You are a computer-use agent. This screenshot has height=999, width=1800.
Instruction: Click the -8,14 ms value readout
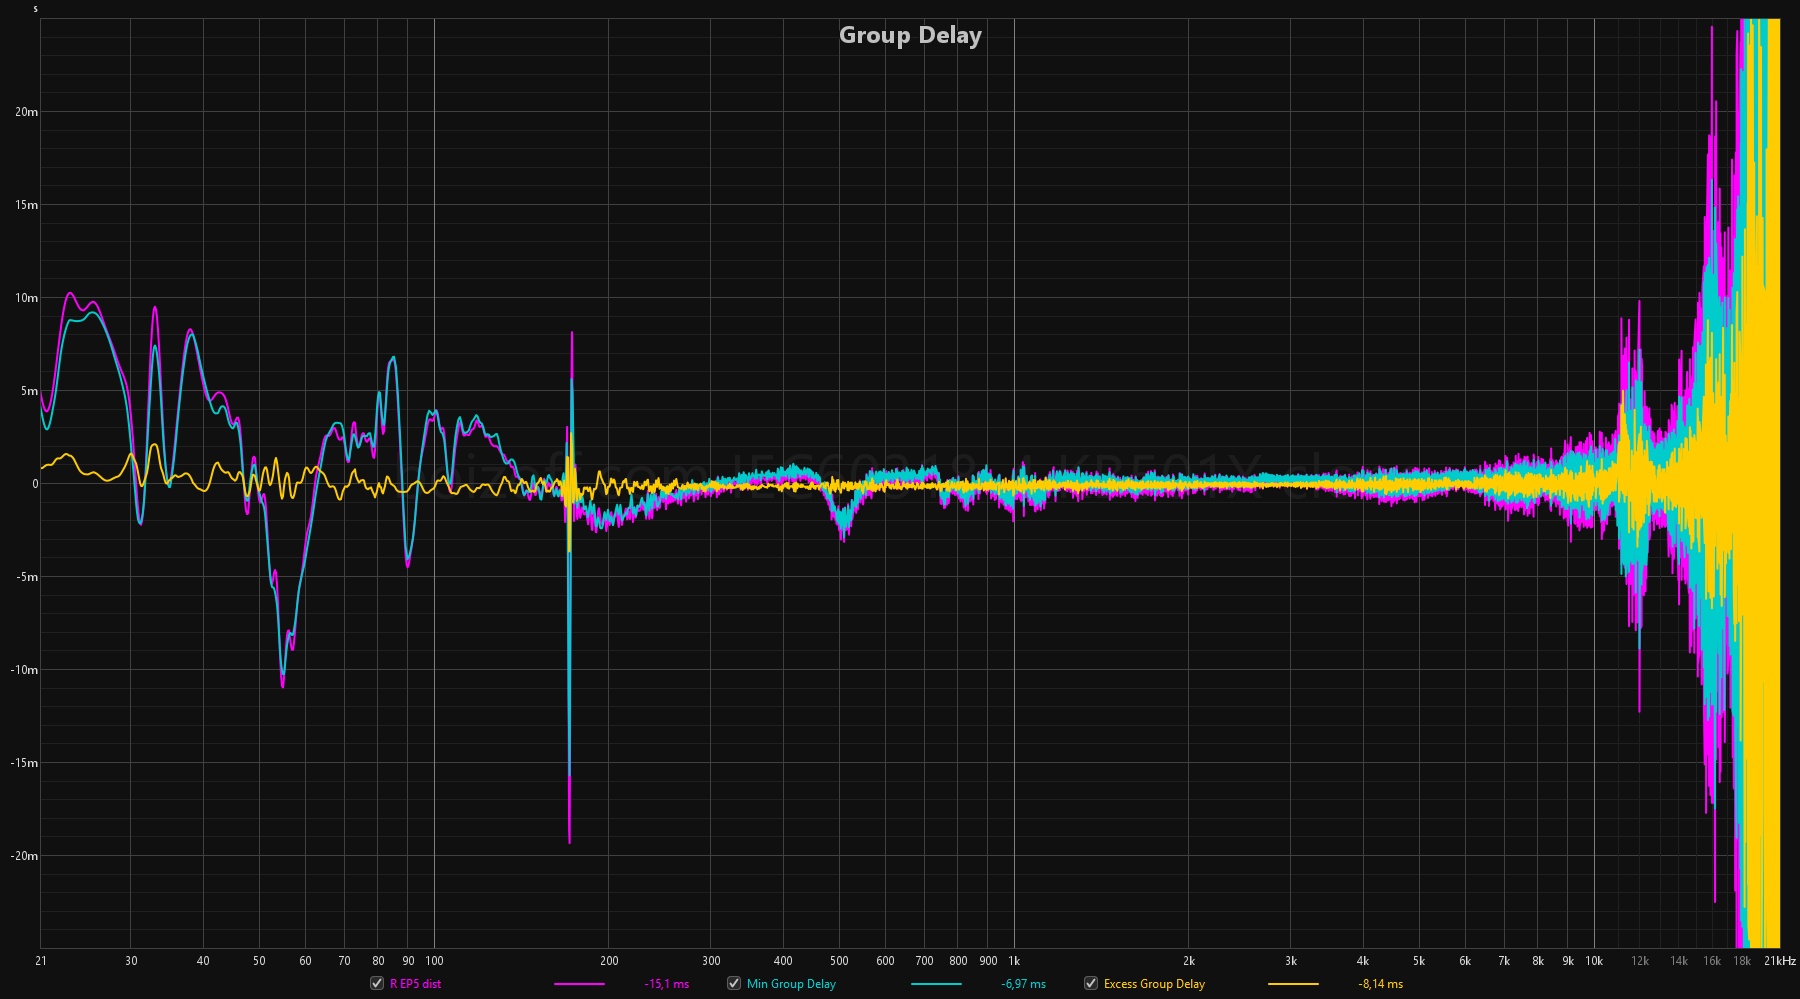[x=1380, y=984]
